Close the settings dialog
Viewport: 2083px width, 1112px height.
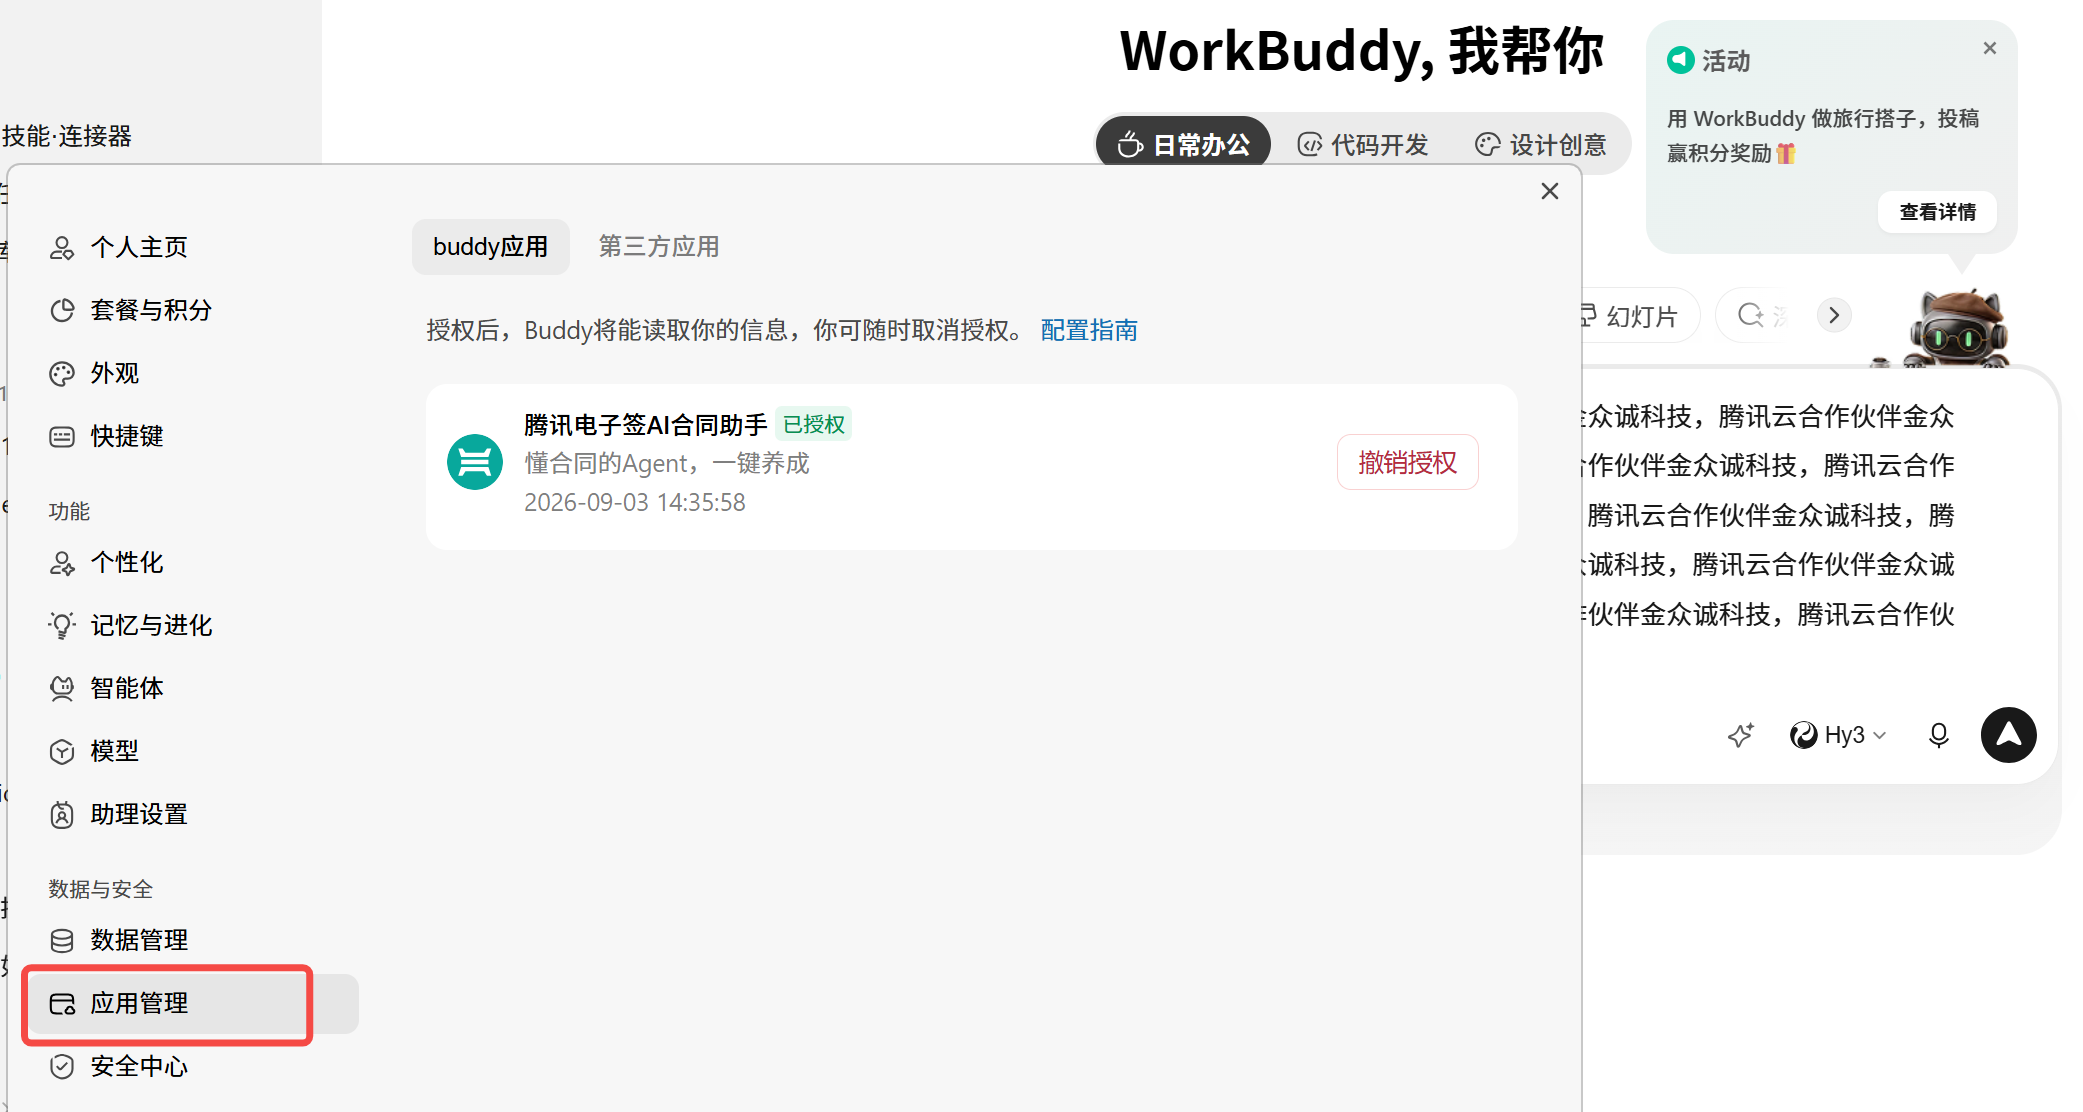1550,191
